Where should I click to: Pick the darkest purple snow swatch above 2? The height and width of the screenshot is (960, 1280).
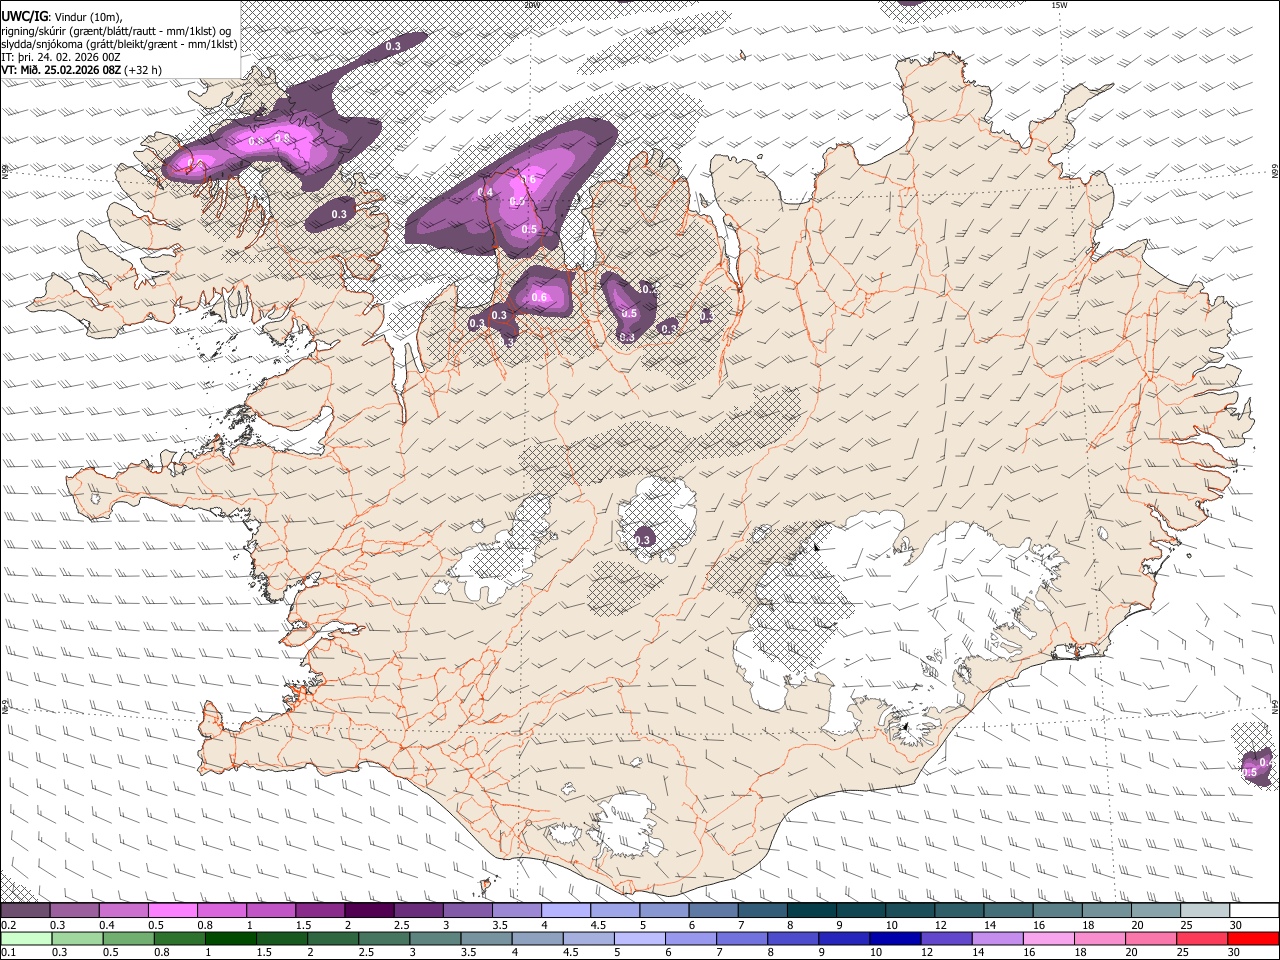369,911
